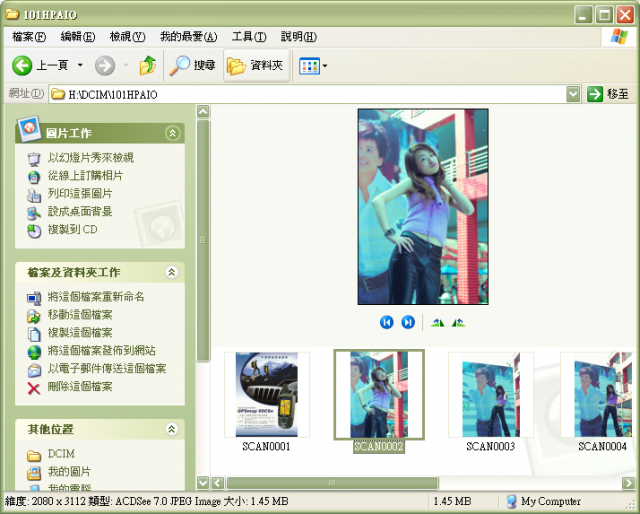Image resolution: width=640 pixels, height=514 pixels.
Task: Click the green Up folder icon
Action: [147, 65]
